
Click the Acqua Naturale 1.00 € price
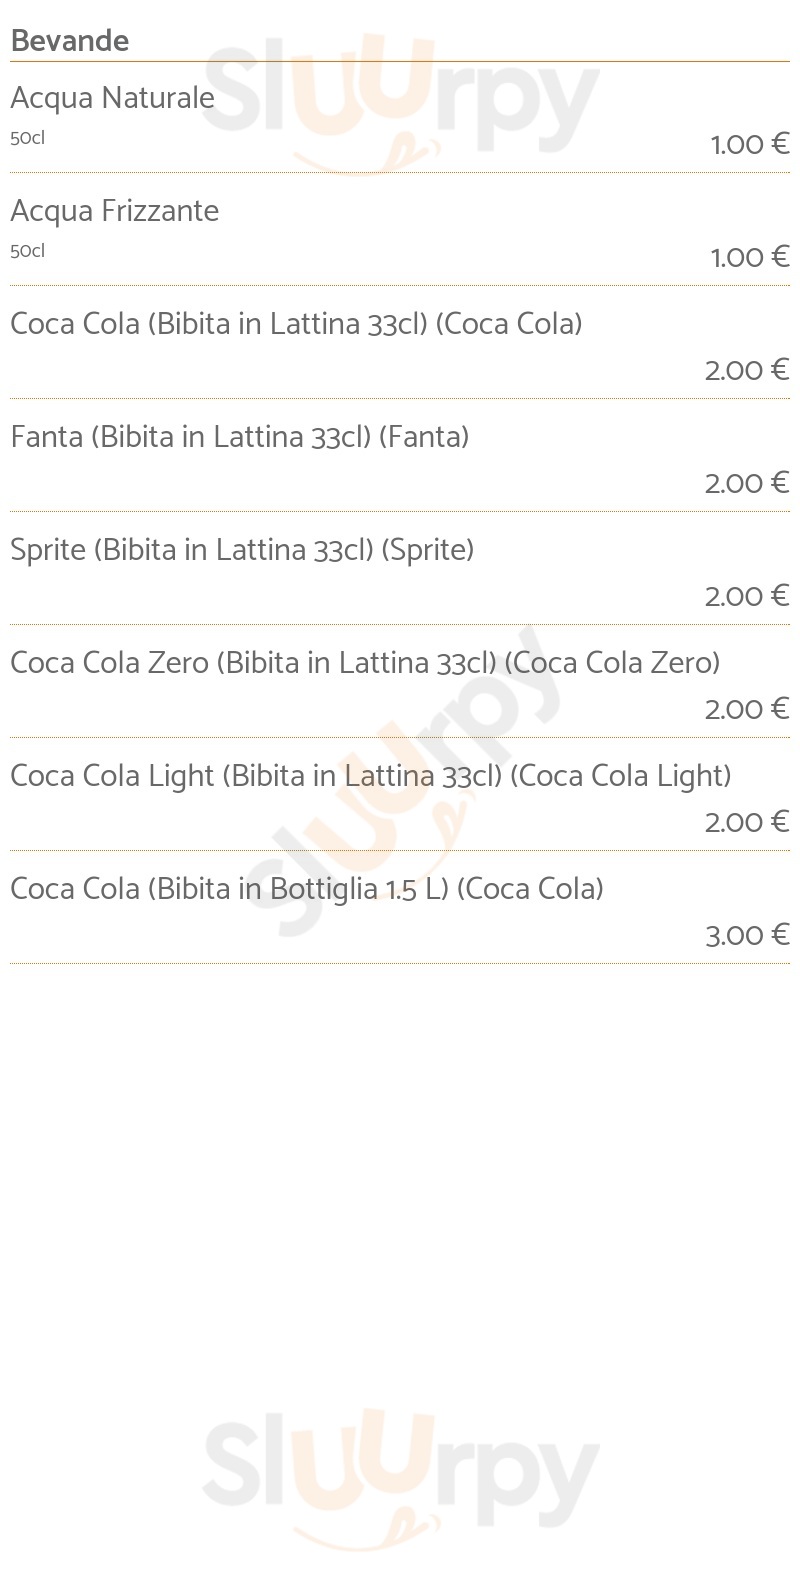[750, 145]
